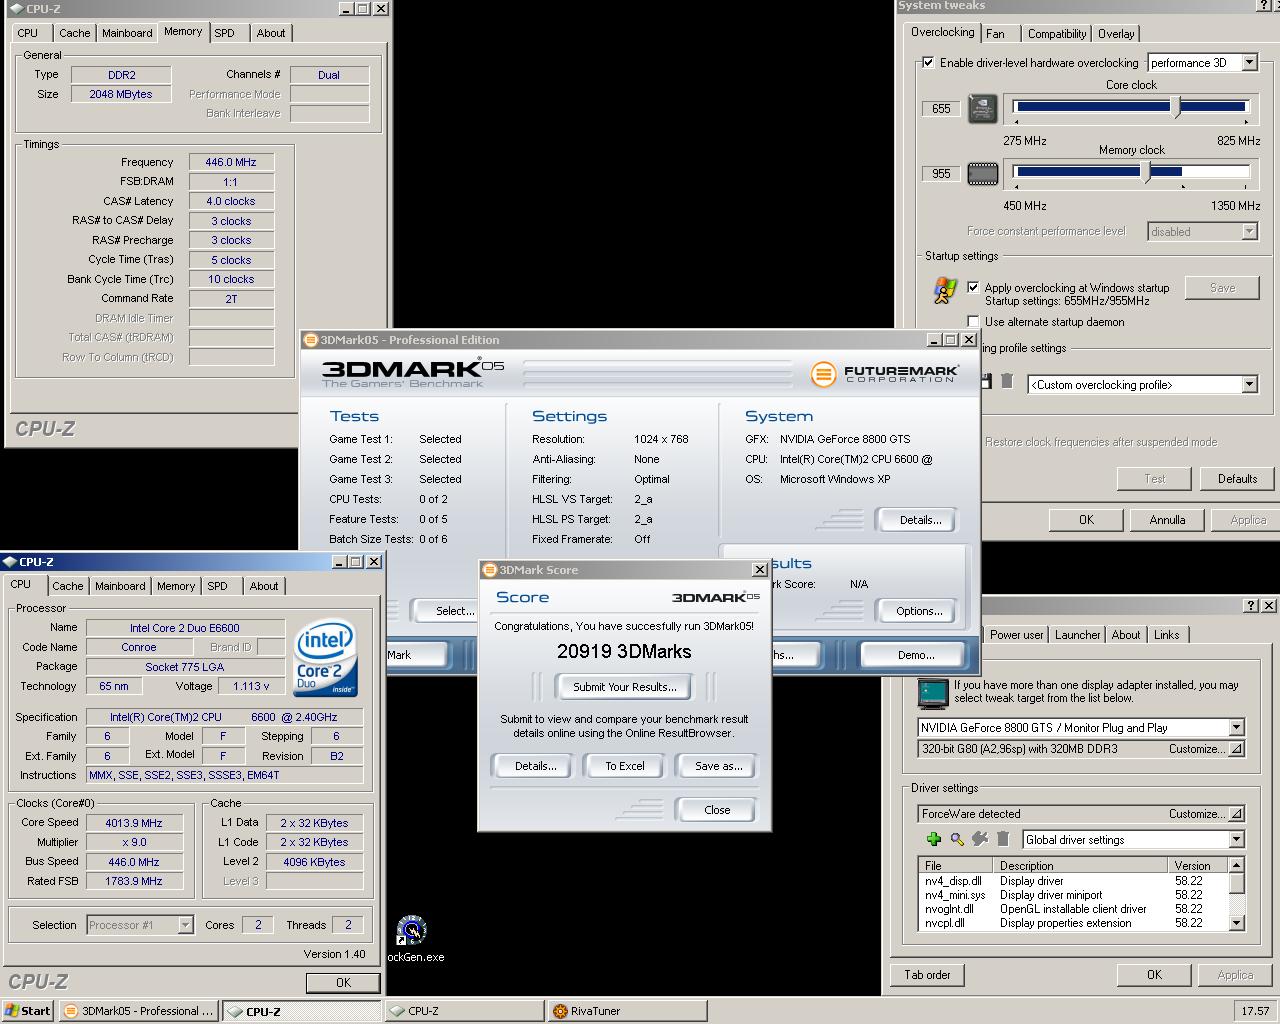
Task: Click To Excel in the Score dialog
Action: pos(625,766)
